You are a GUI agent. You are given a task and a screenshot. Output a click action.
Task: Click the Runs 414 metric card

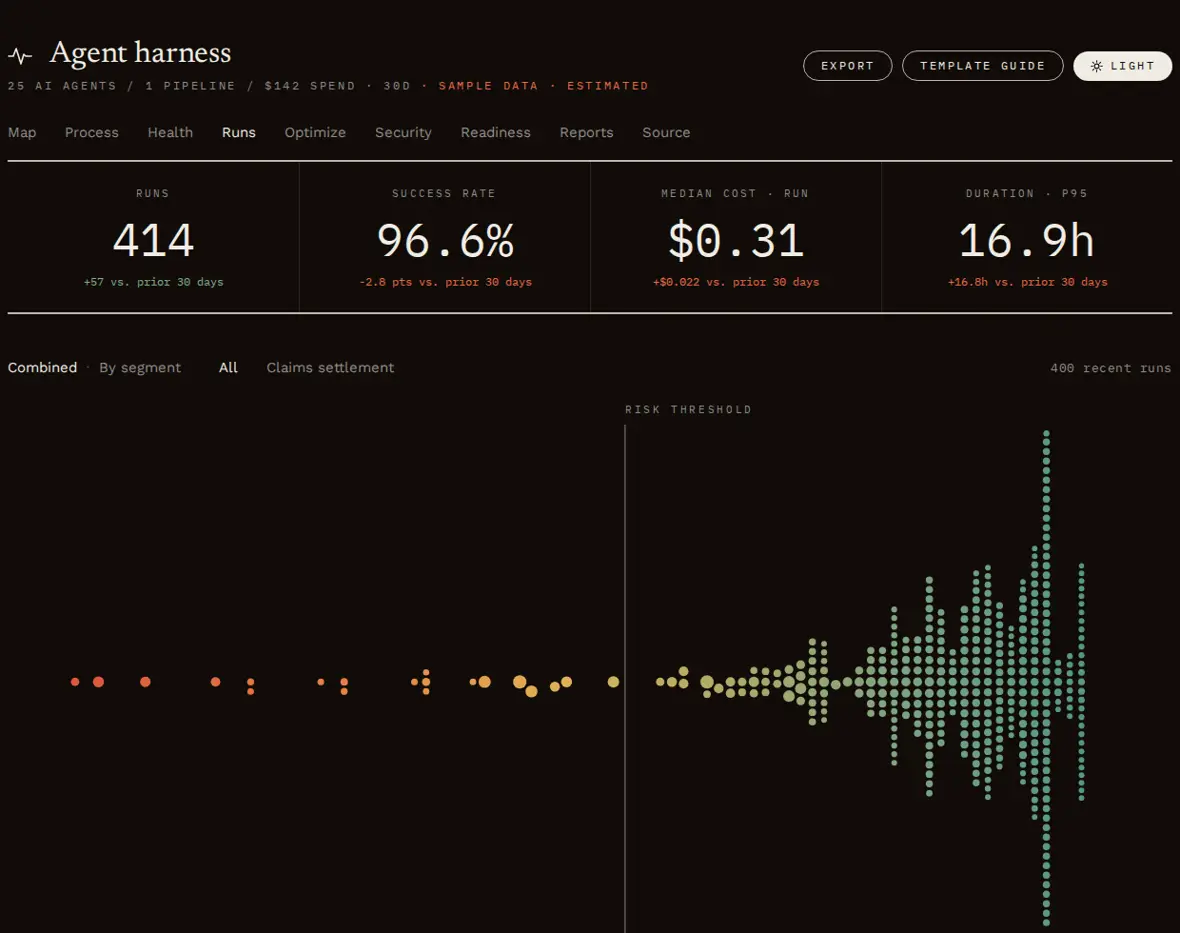(x=154, y=237)
